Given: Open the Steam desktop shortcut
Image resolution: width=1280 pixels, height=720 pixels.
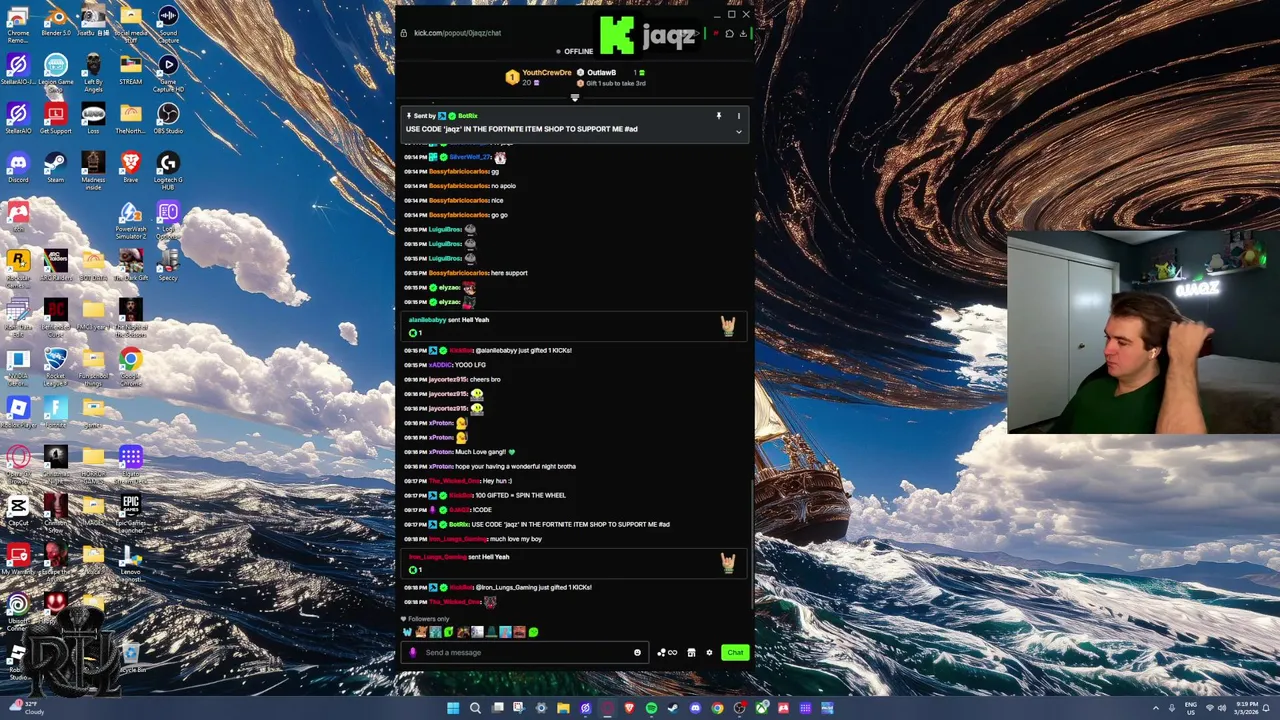Looking at the screenshot, I should 55,167.
